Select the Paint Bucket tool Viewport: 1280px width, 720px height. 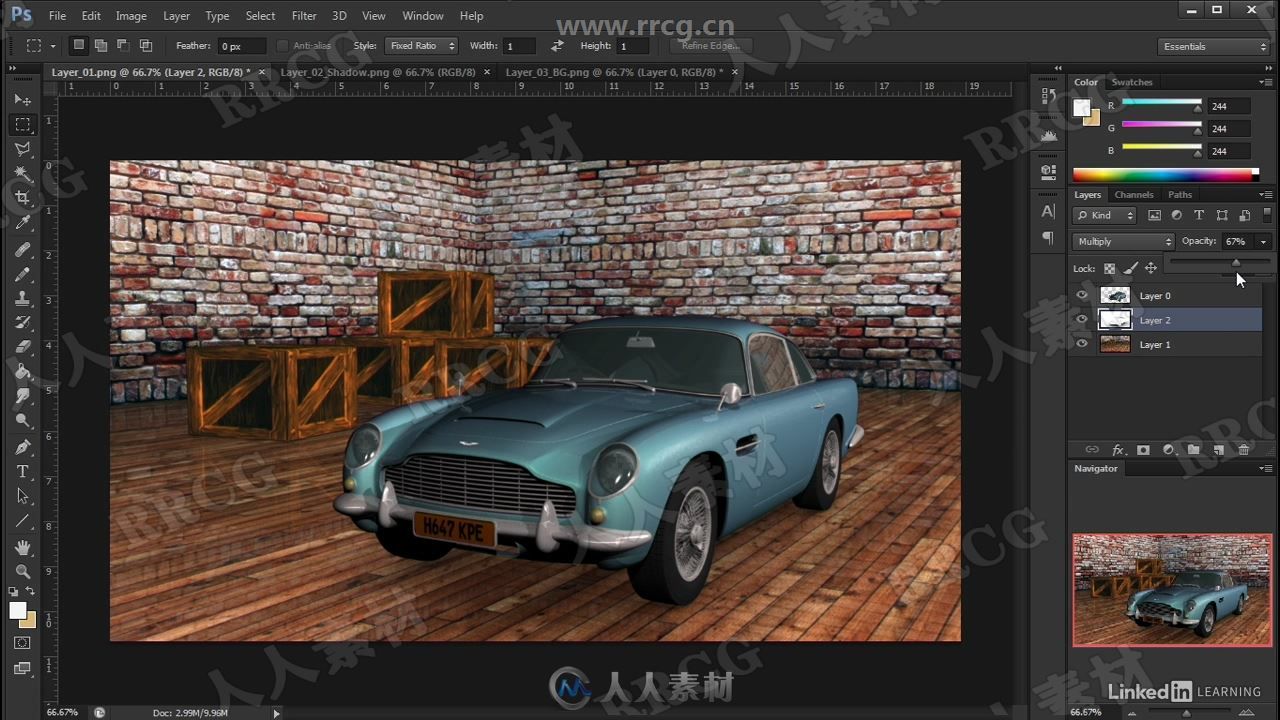(x=22, y=372)
